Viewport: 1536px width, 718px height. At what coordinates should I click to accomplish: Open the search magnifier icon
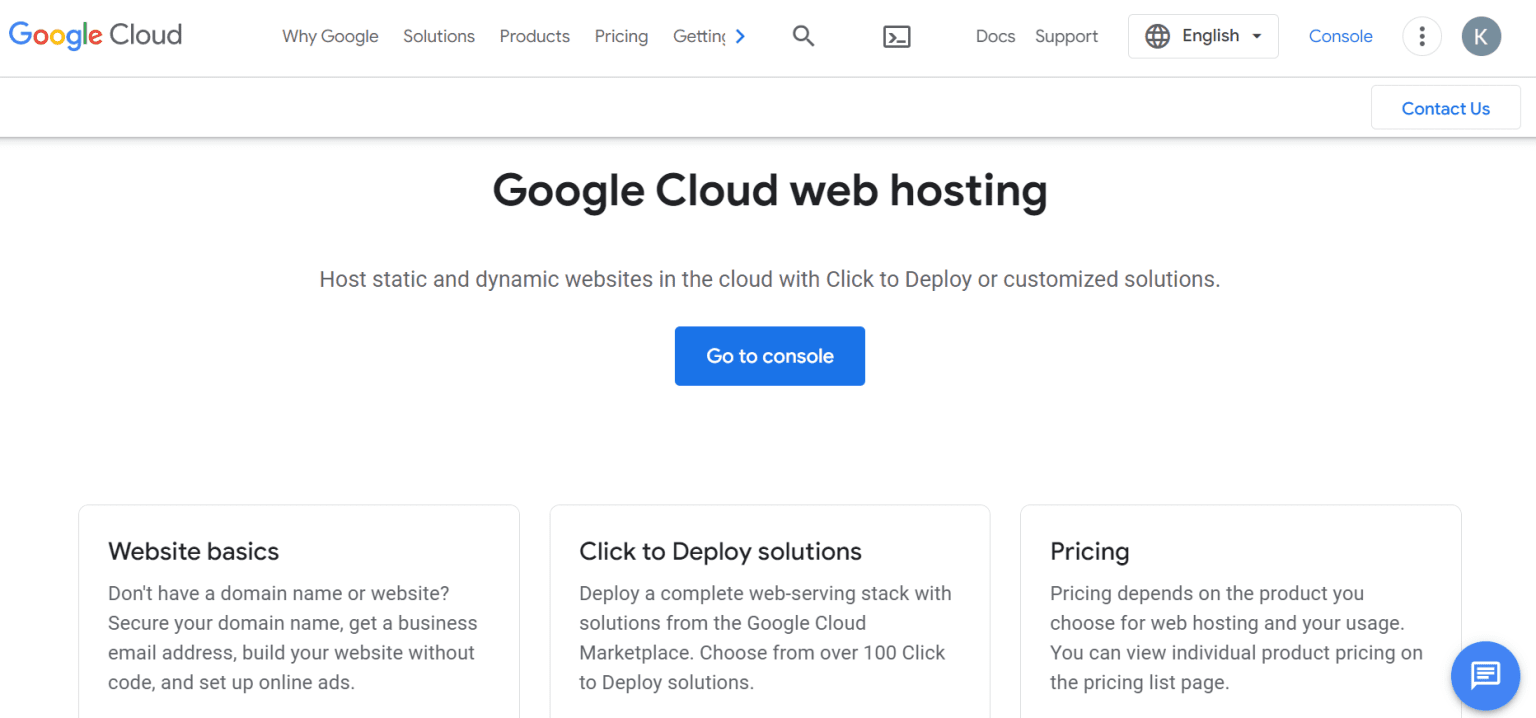(803, 37)
